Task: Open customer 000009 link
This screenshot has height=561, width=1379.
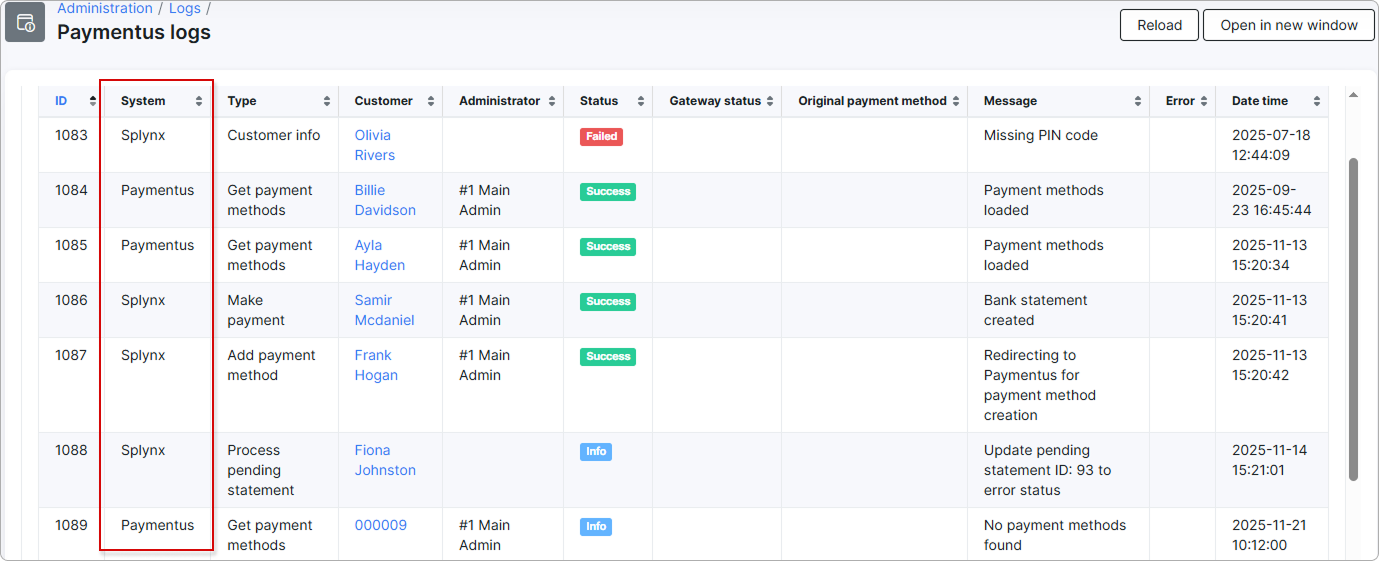Action: tap(381, 525)
